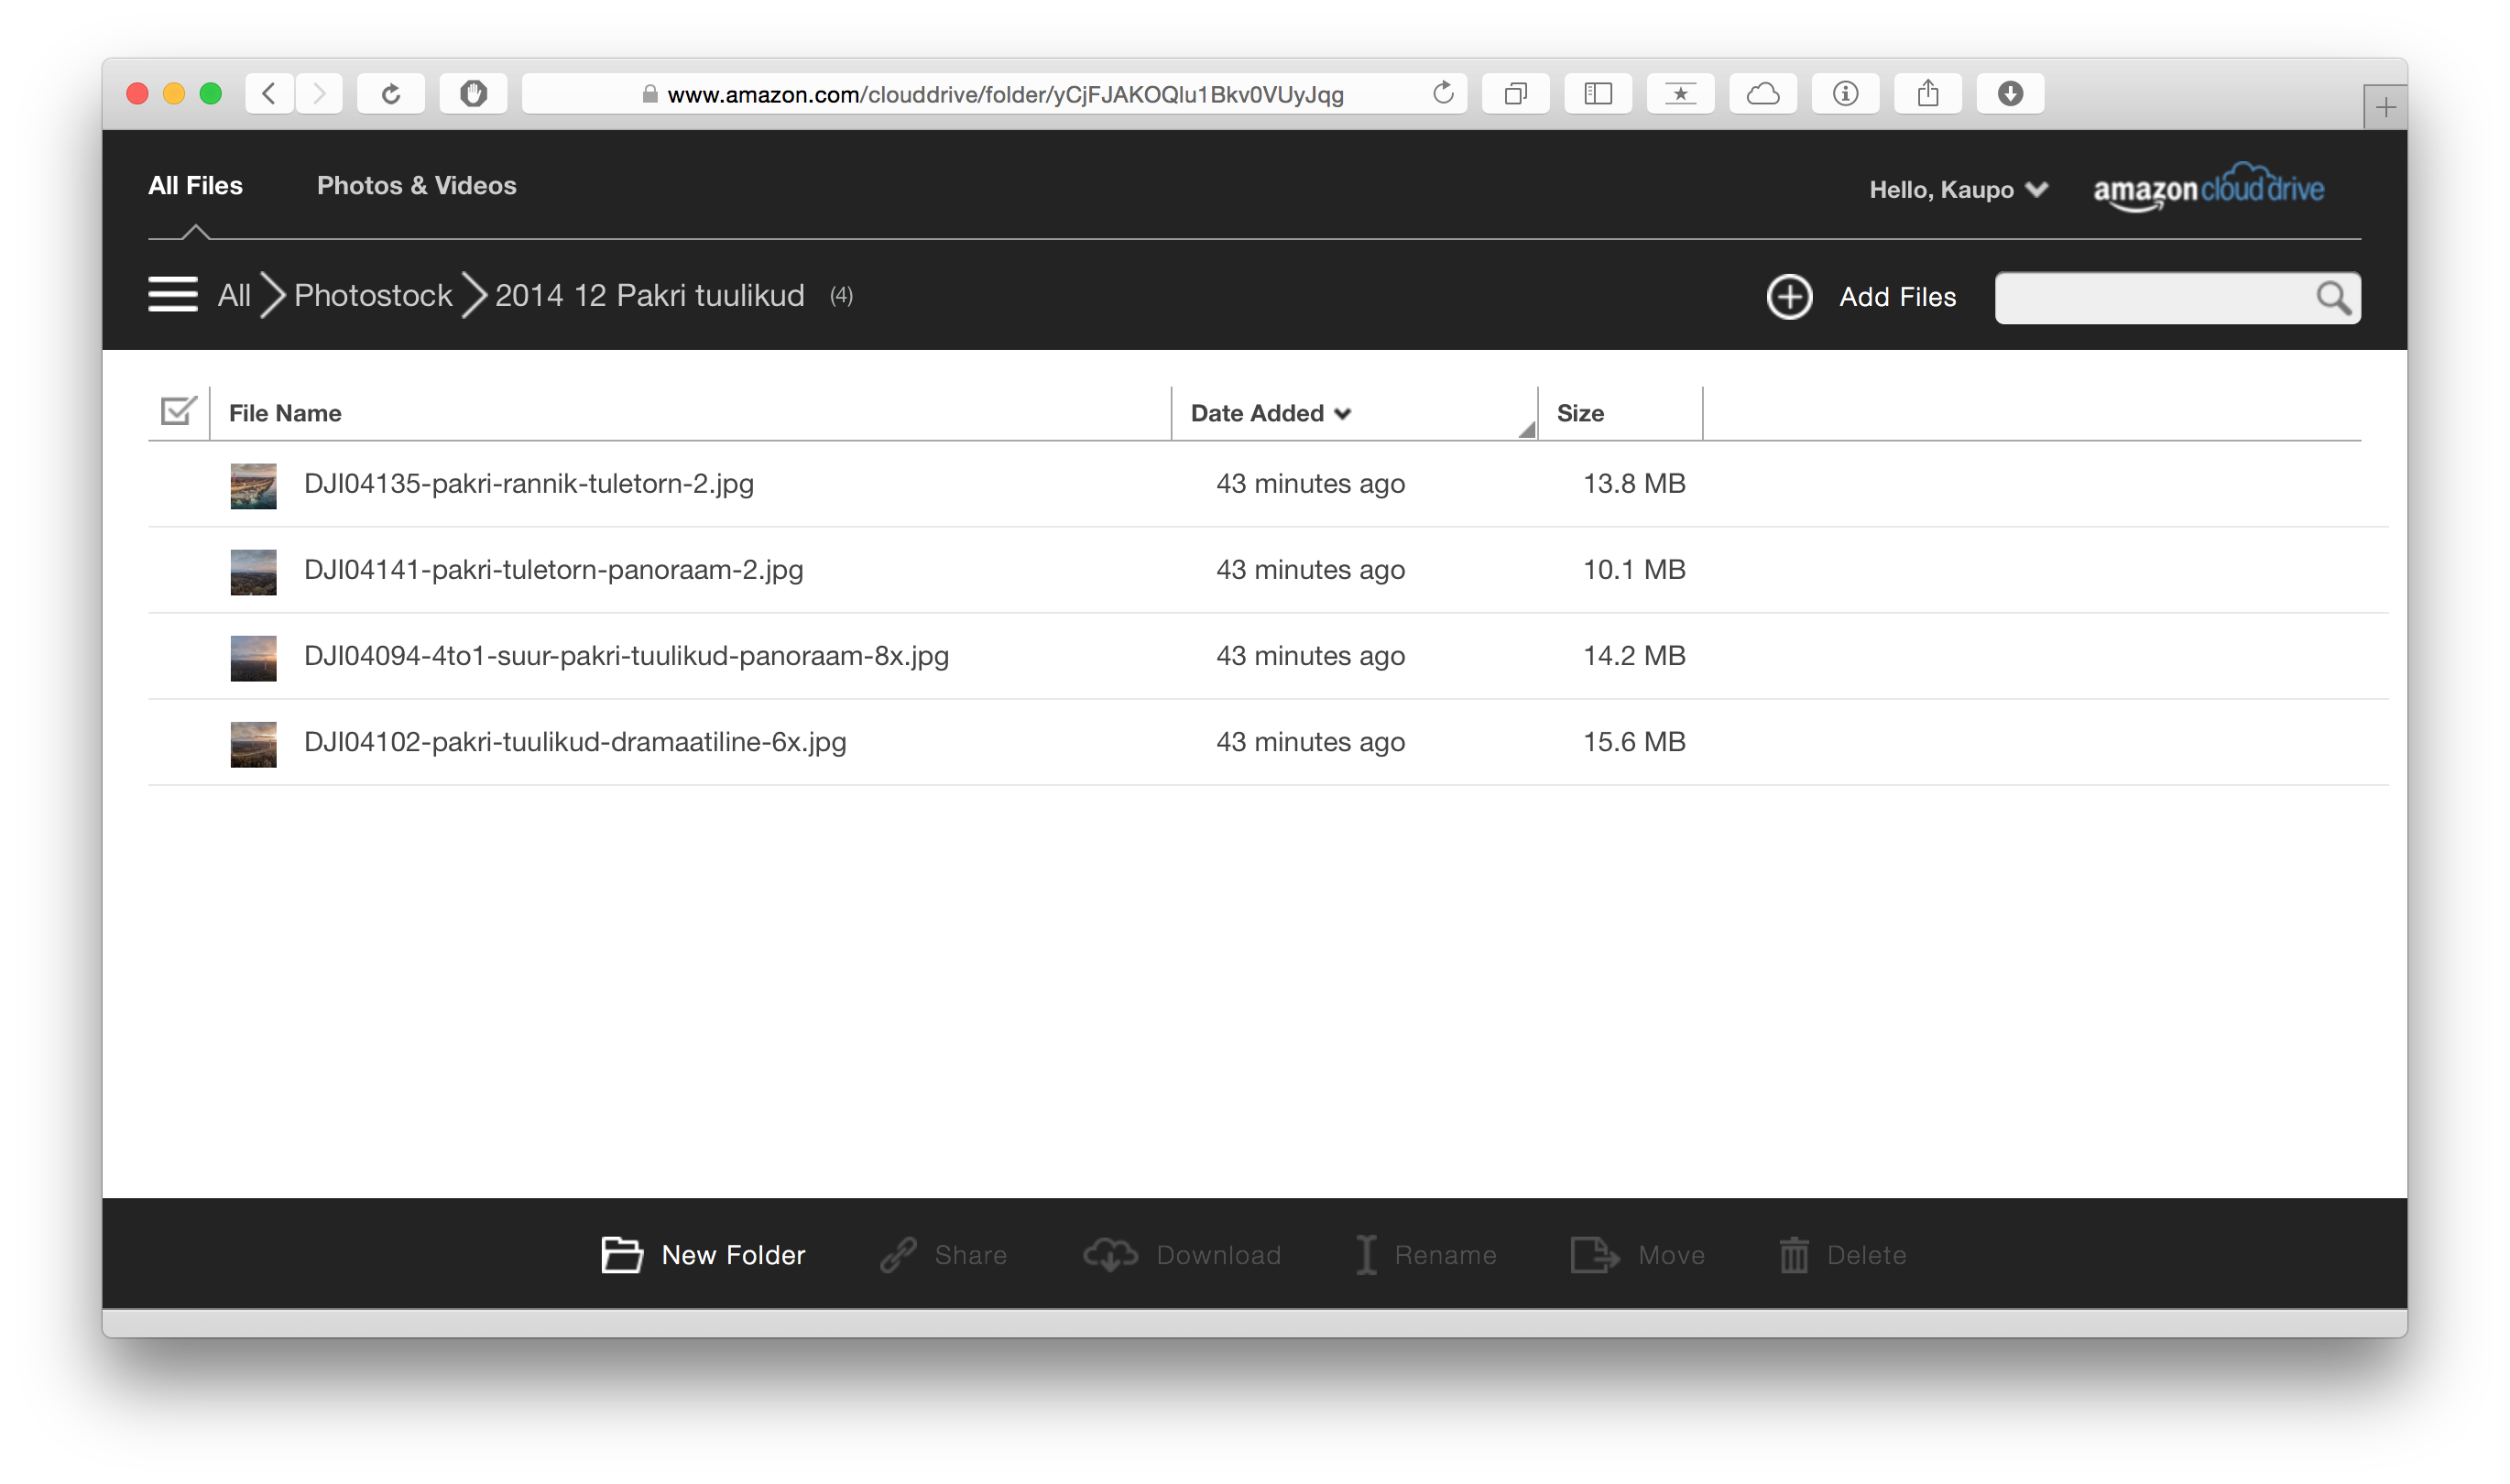Click the Add Files plus icon
This screenshot has width=2510, height=1484.
coord(1788,297)
